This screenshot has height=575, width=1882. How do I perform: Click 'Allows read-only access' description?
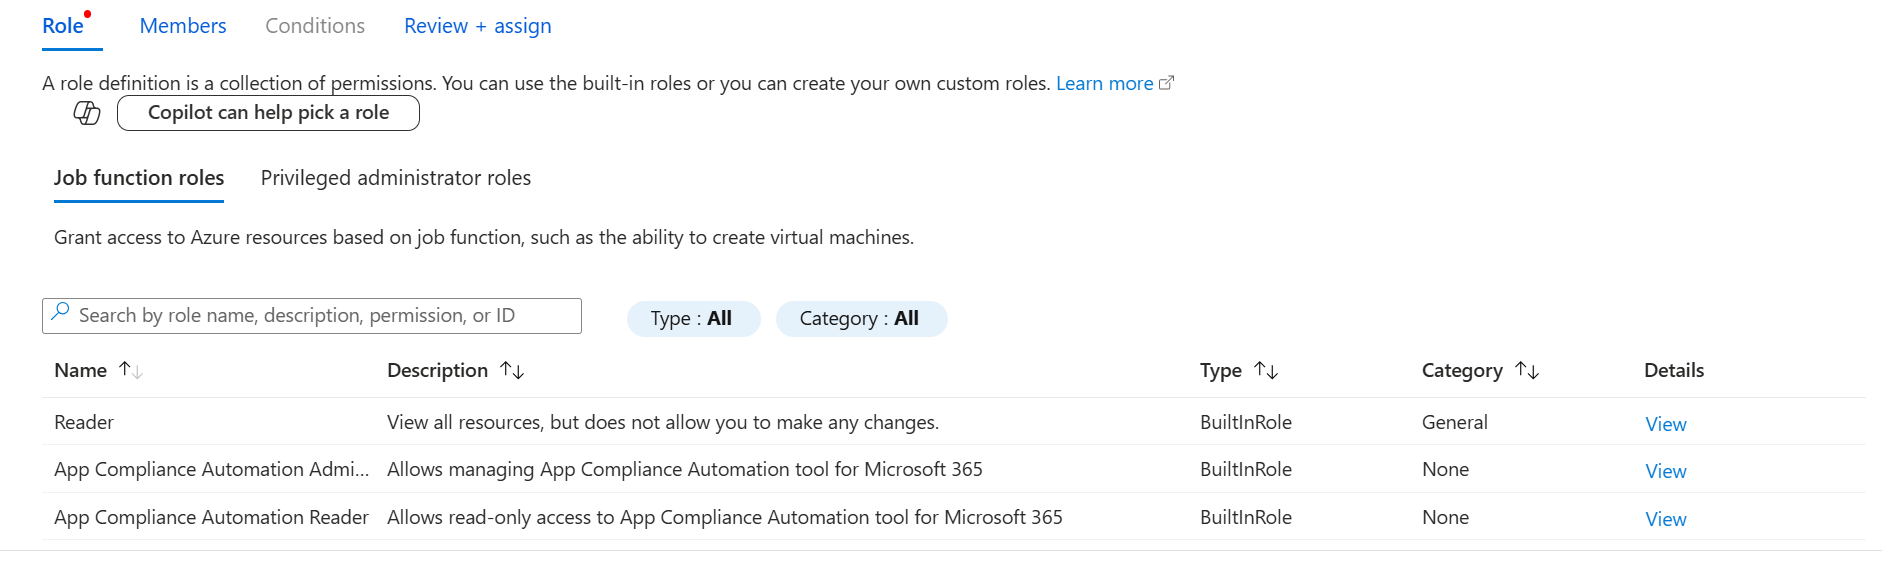pos(725,517)
